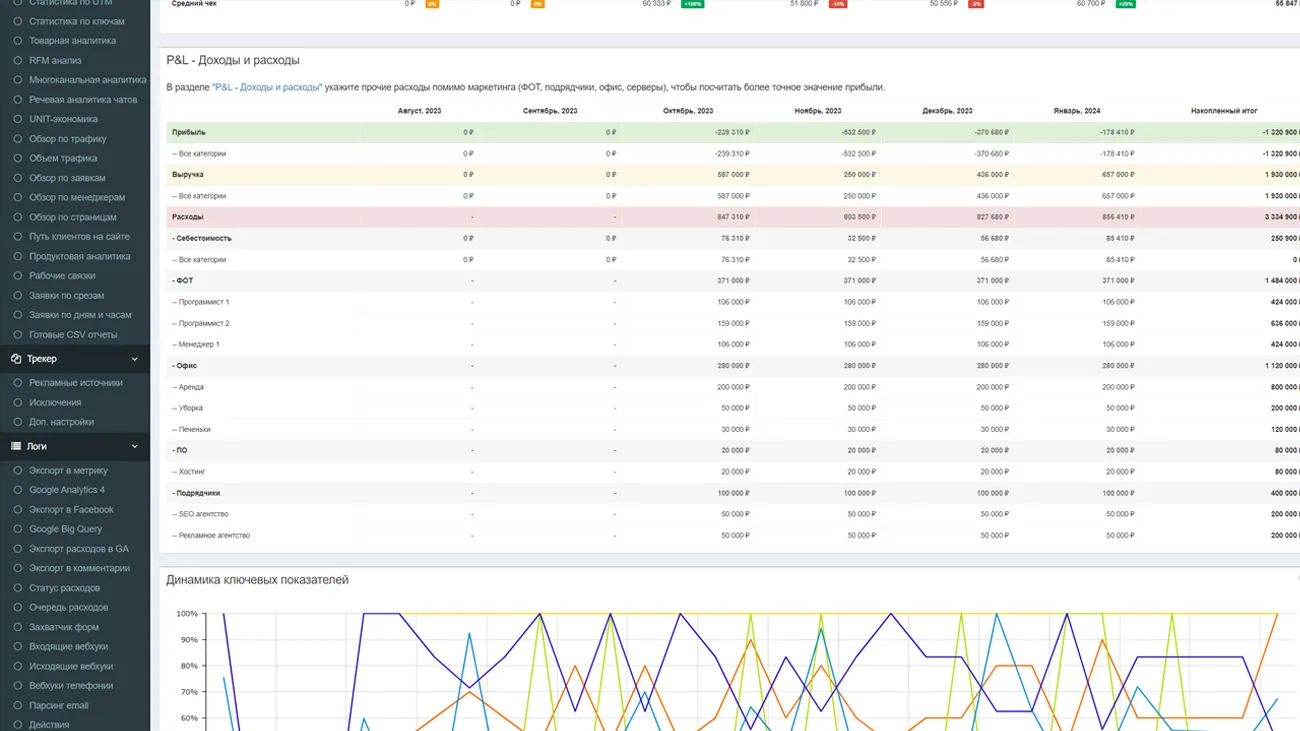This screenshot has width=1300, height=731.
Task: Open the P&L - Доходы и расходы link
Action: tap(267, 87)
